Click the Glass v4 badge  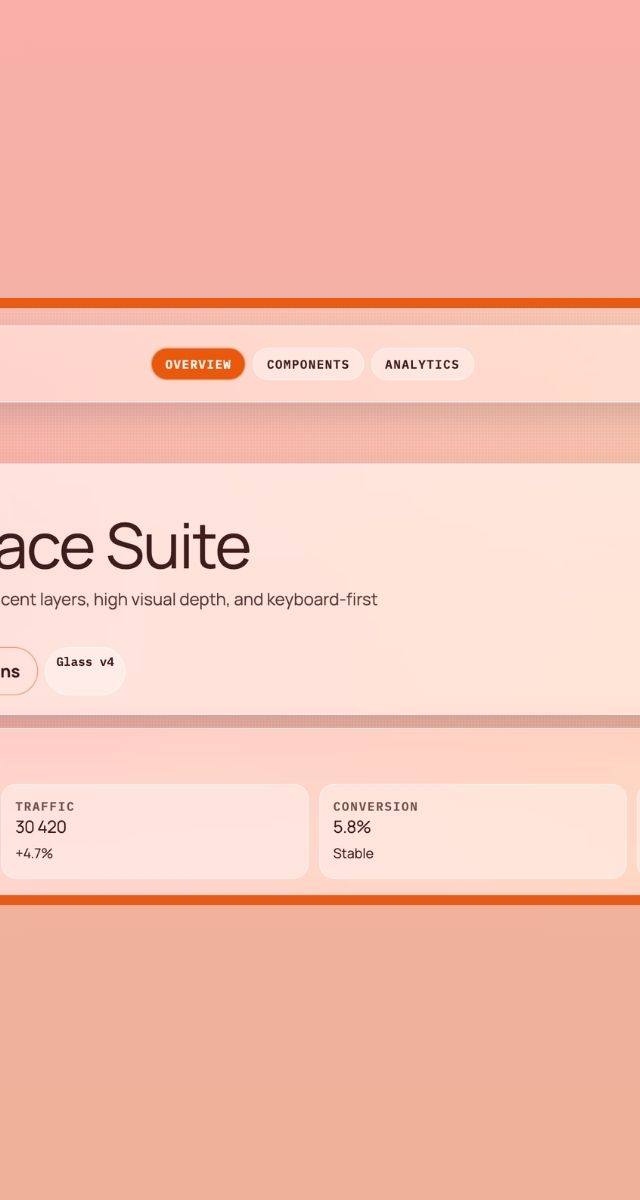click(85, 671)
